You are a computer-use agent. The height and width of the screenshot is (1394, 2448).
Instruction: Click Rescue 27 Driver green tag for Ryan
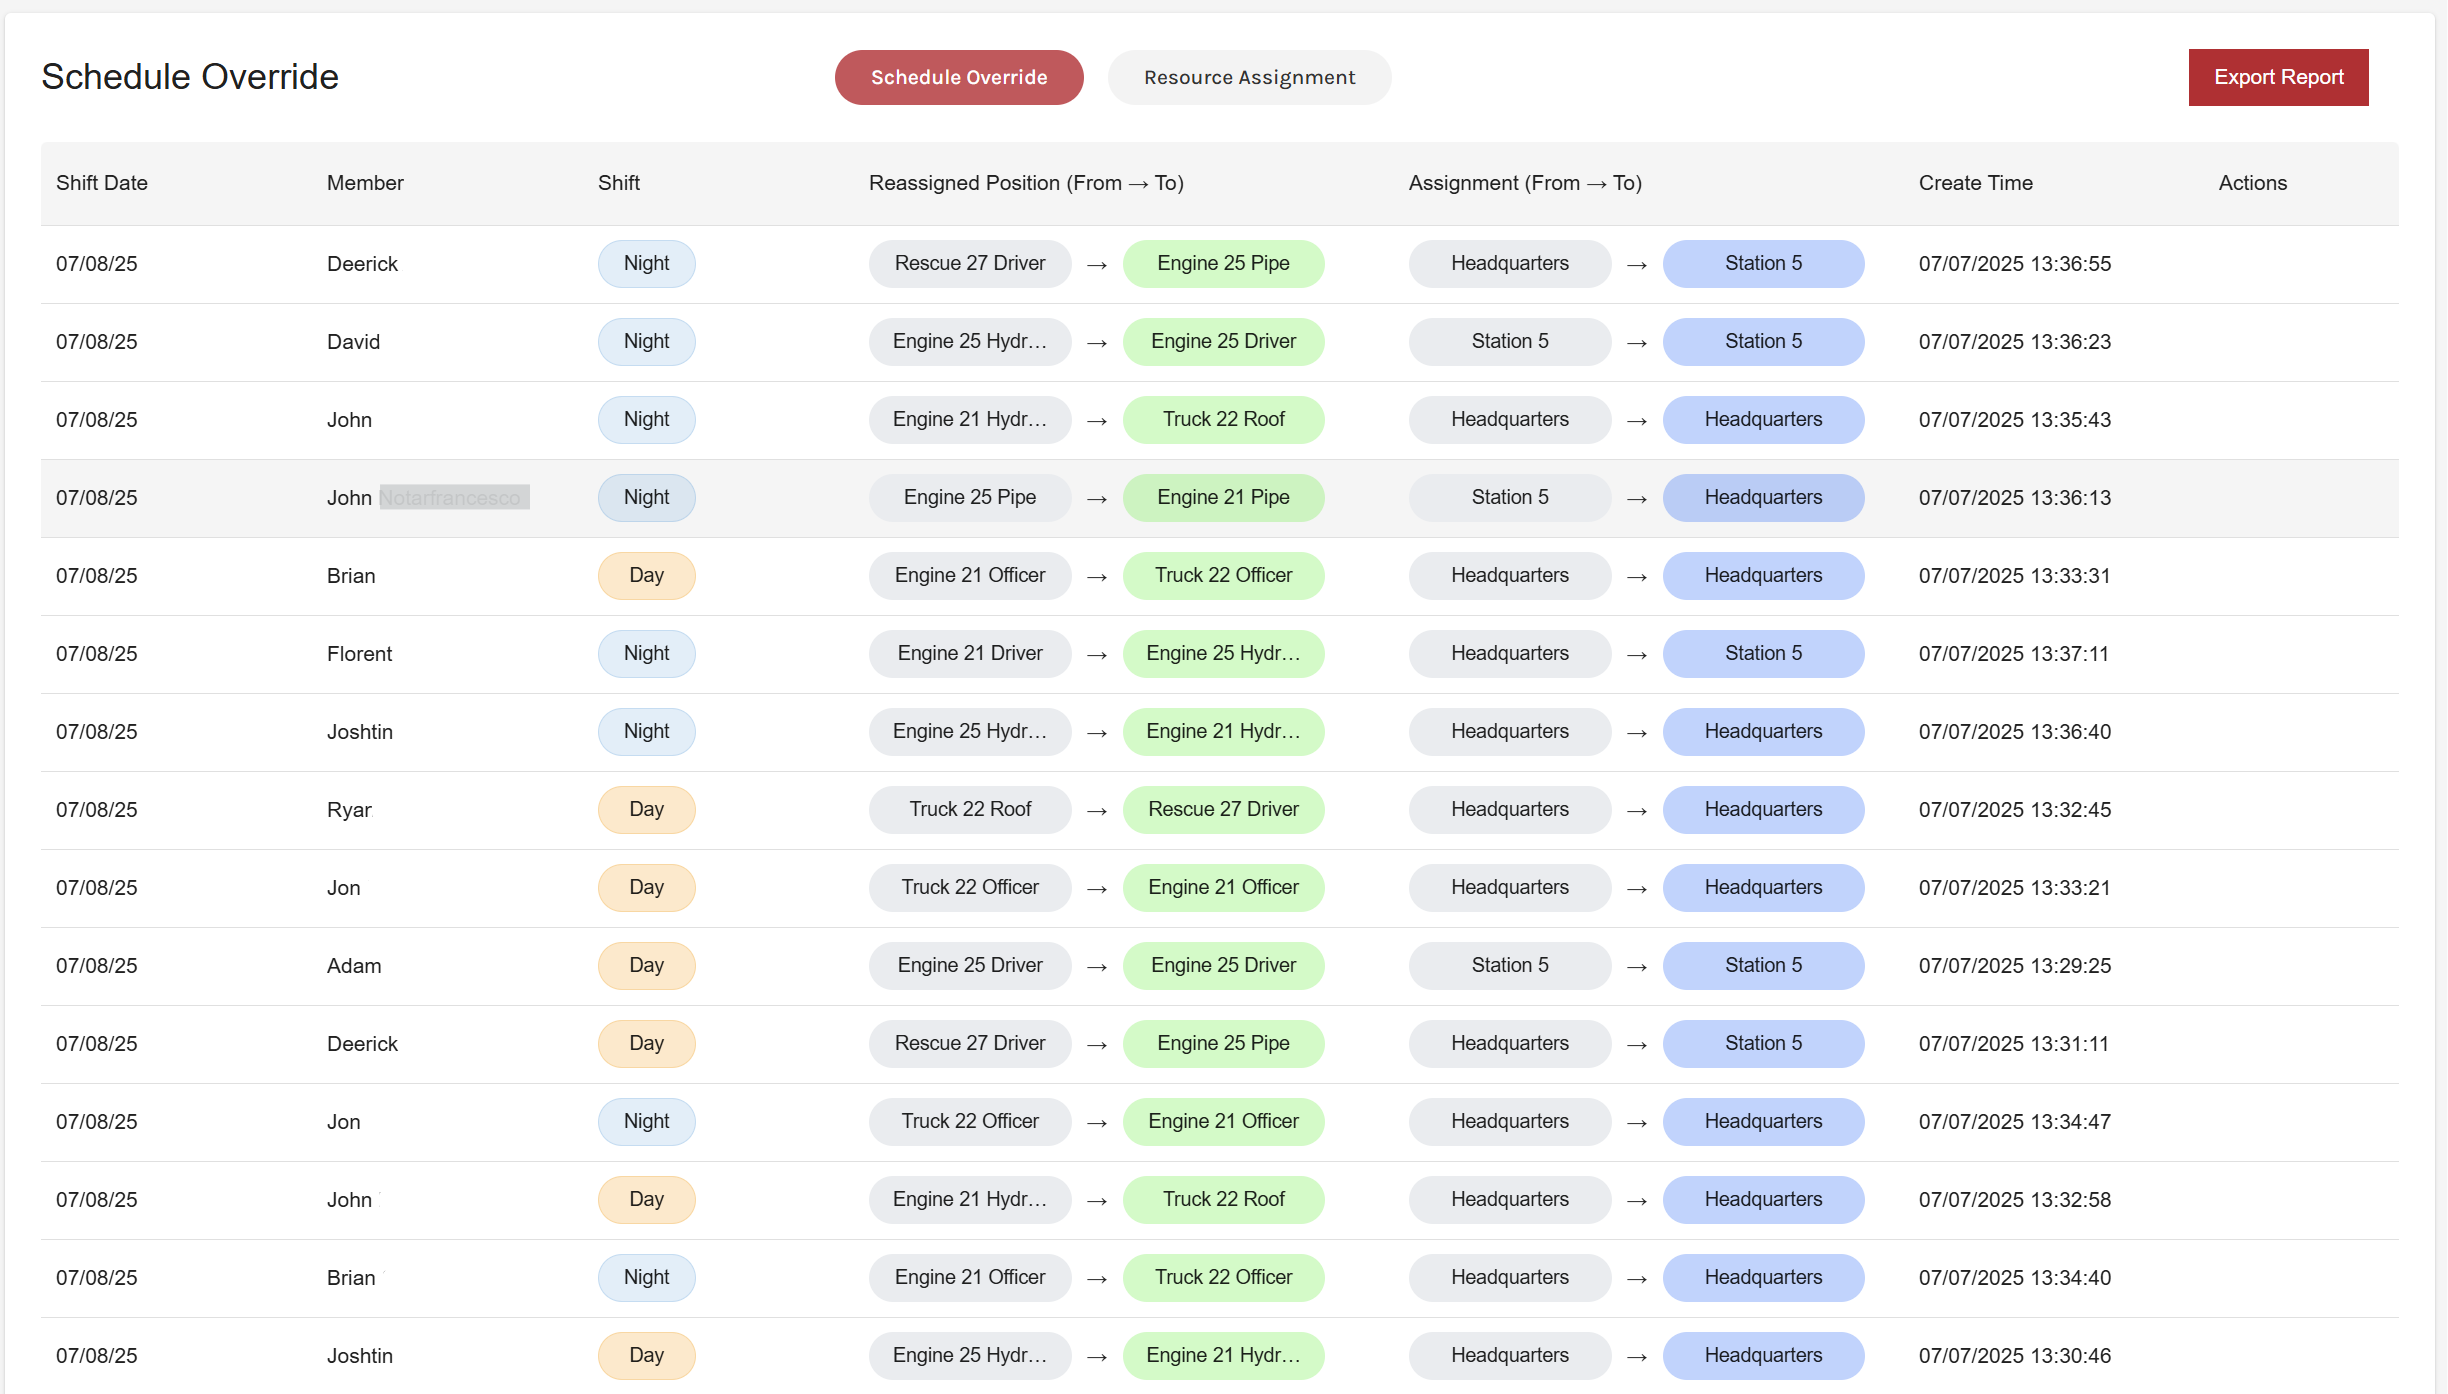pos(1222,809)
